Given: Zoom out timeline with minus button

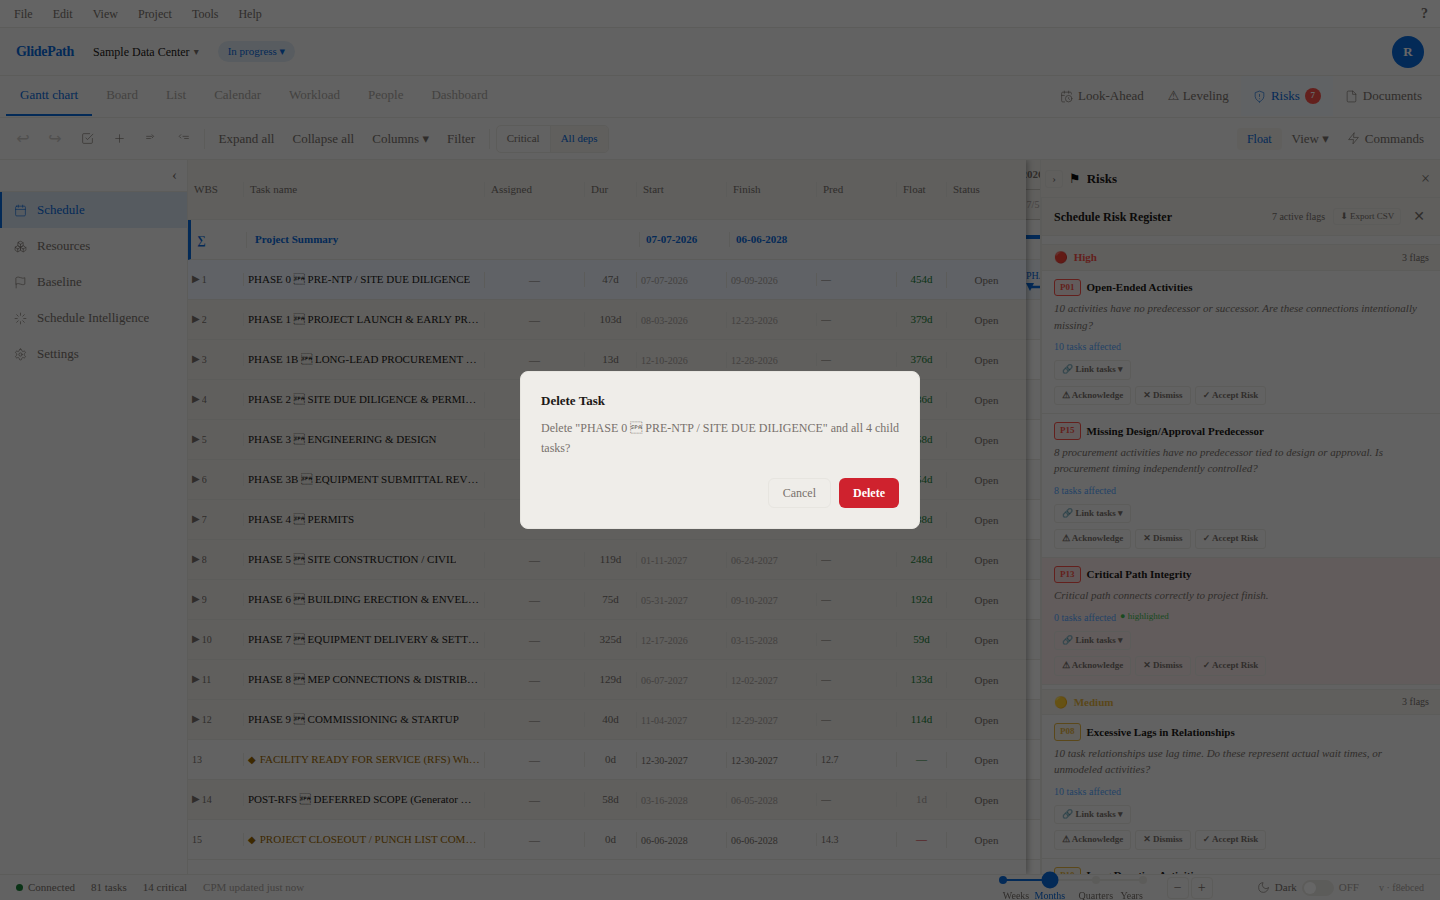Looking at the screenshot, I should pyautogui.click(x=1177, y=887).
